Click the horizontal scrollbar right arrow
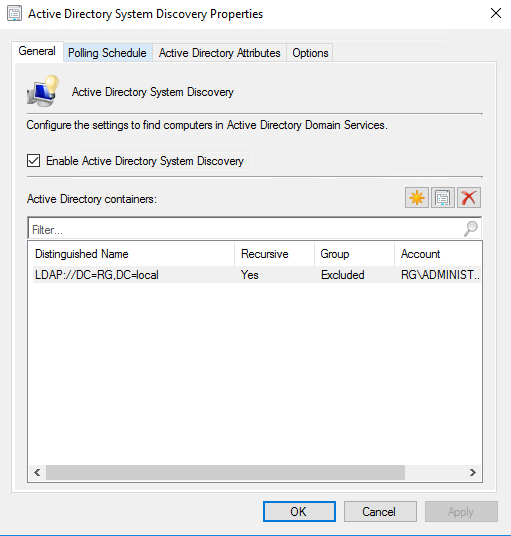511x536 pixels. pyautogui.click(x=473, y=472)
